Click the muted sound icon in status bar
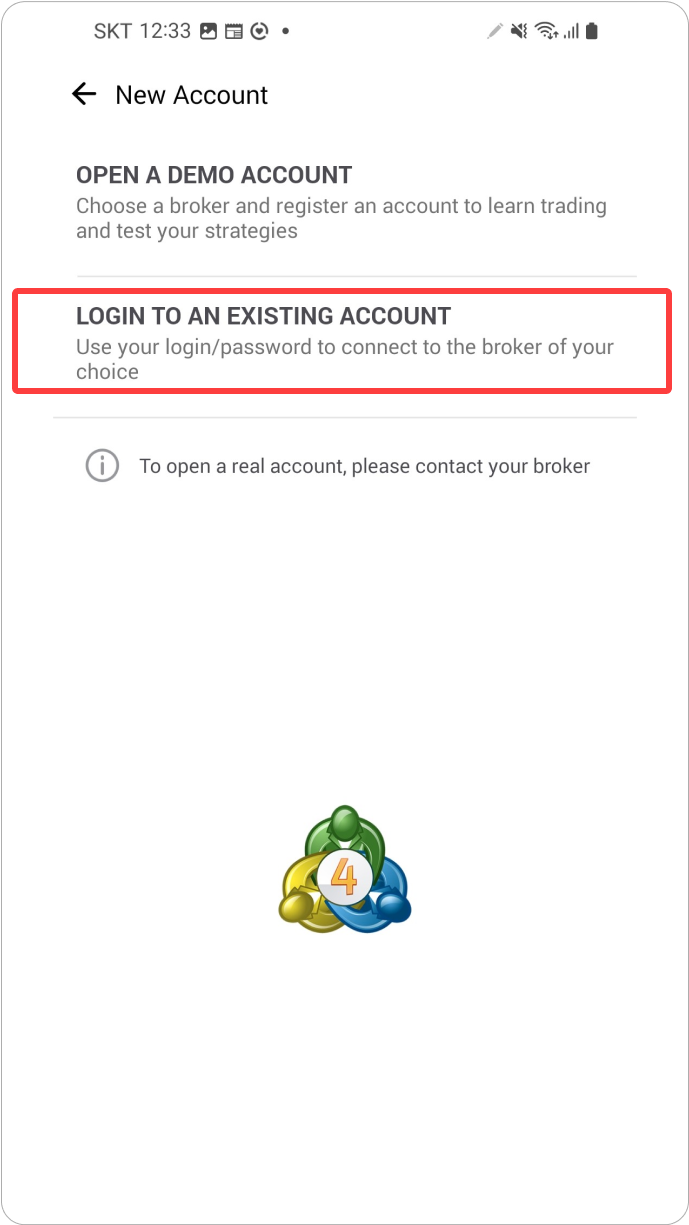Screen dimensions: 689x1225 click(x=519, y=32)
